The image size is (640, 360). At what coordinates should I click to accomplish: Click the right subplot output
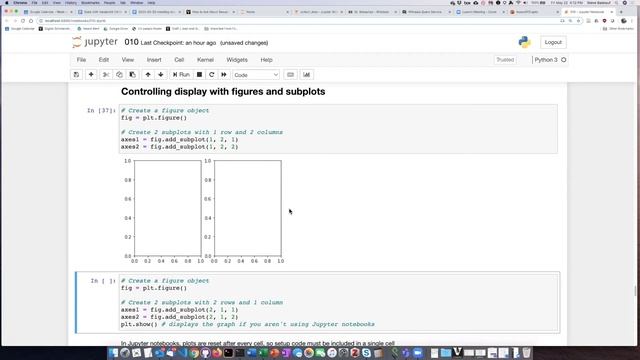[248, 208]
